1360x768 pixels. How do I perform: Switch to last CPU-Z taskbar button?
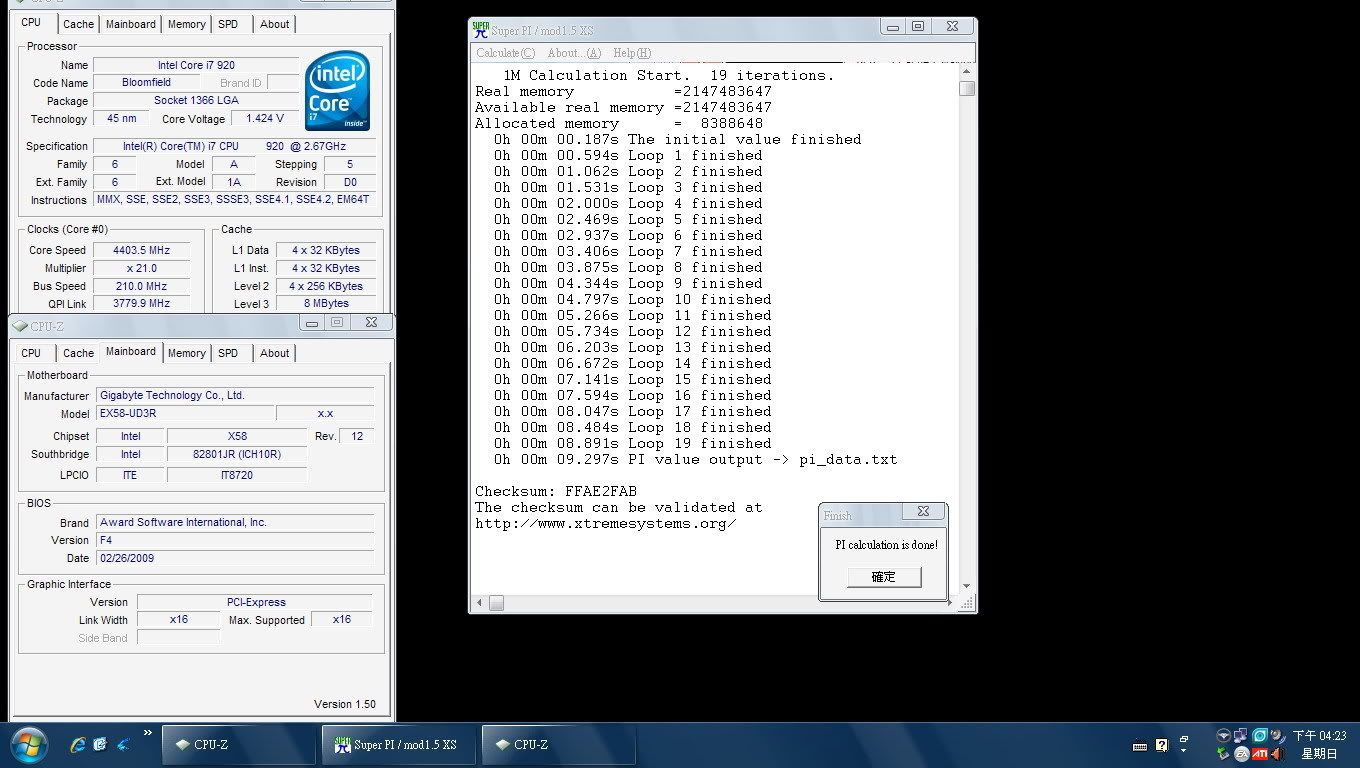pos(559,745)
